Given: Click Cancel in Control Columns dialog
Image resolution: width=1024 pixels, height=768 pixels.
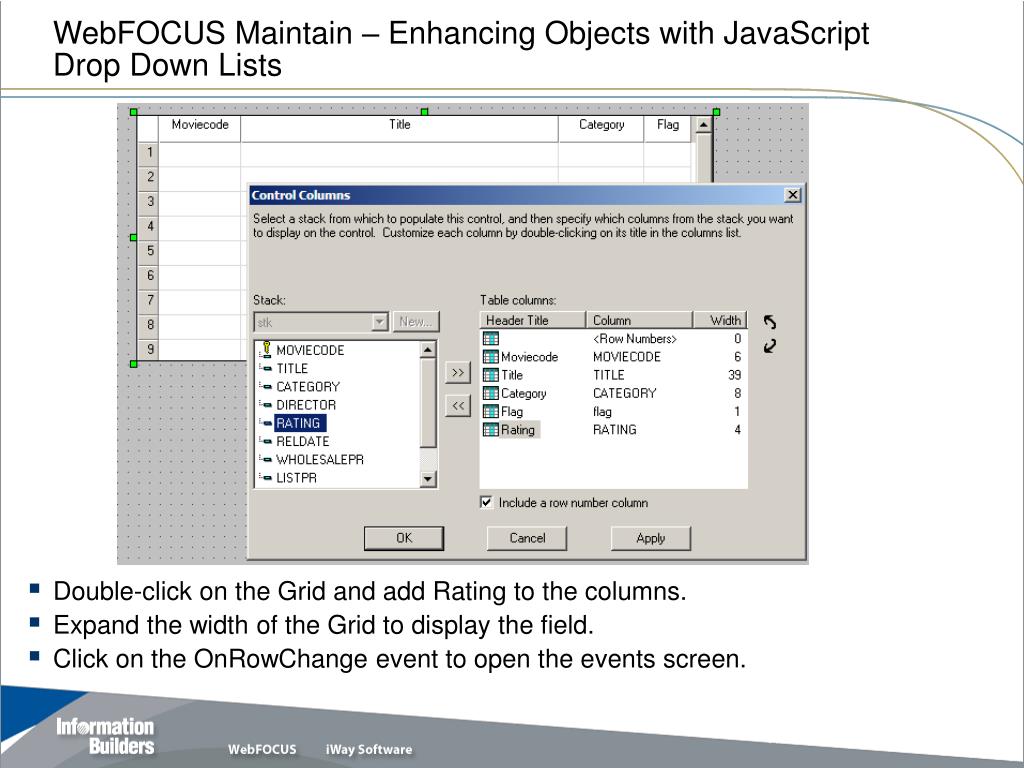Looking at the screenshot, I should click(x=527, y=537).
